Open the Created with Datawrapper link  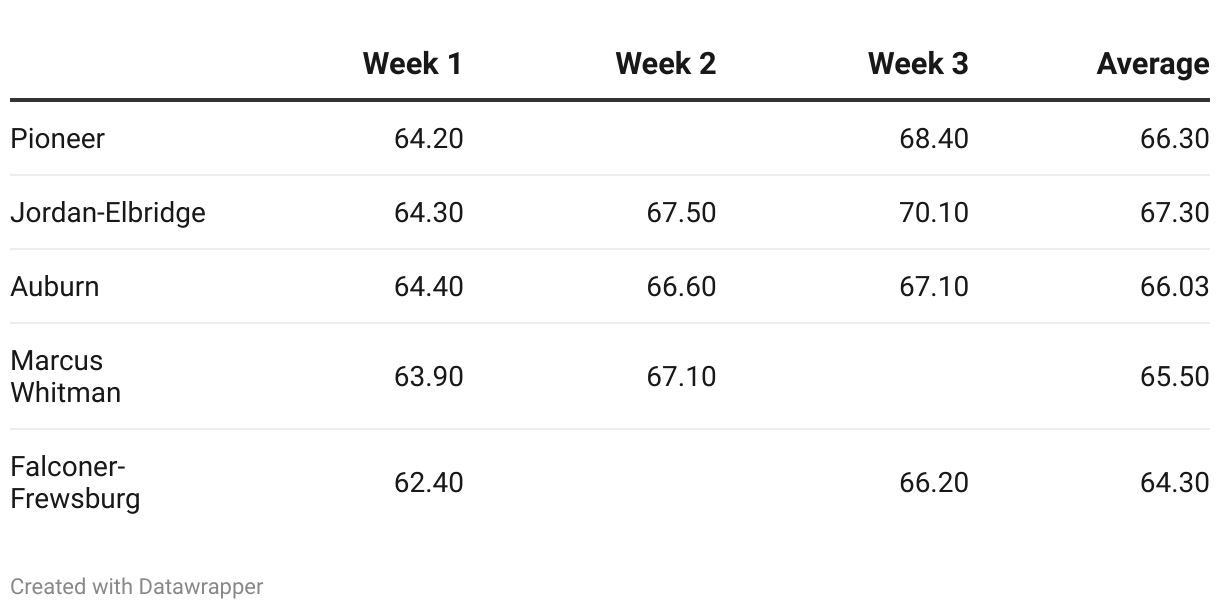coord(137,587)
